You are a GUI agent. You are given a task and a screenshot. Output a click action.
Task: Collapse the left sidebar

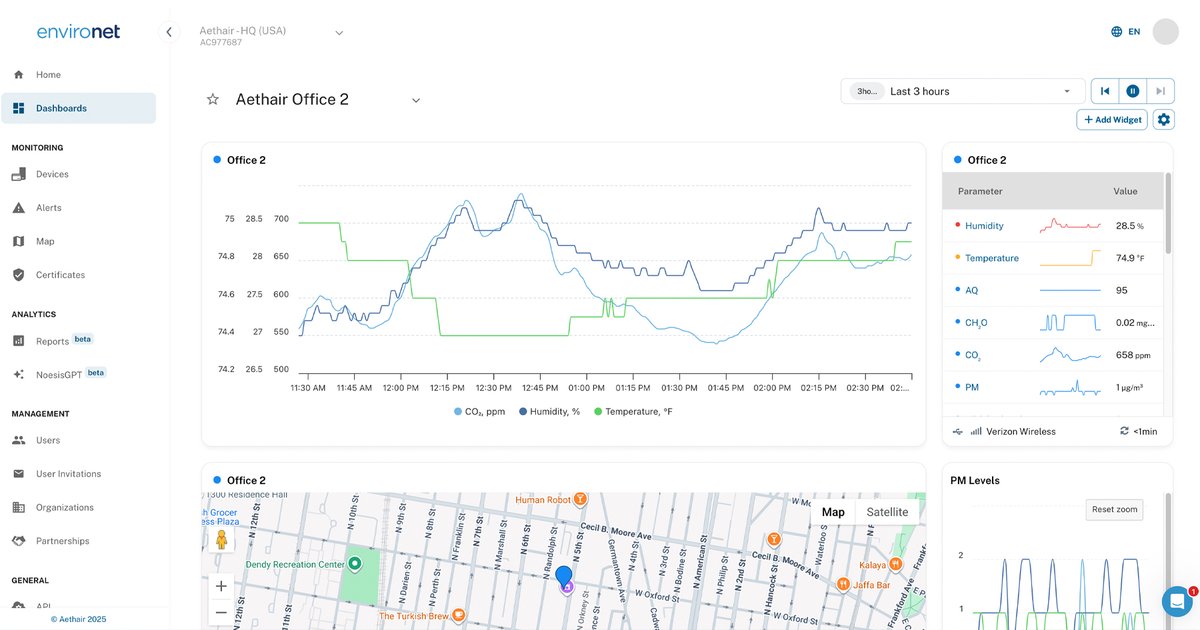point(169,32)
